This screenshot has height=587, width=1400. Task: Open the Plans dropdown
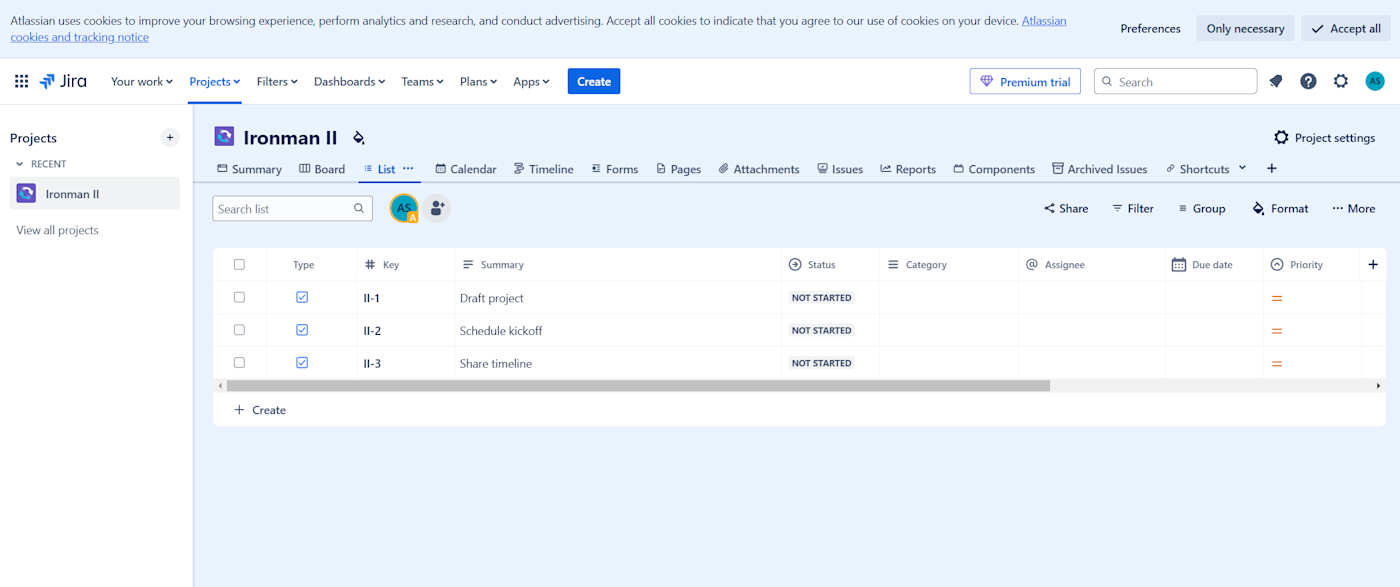pos(478,82)
